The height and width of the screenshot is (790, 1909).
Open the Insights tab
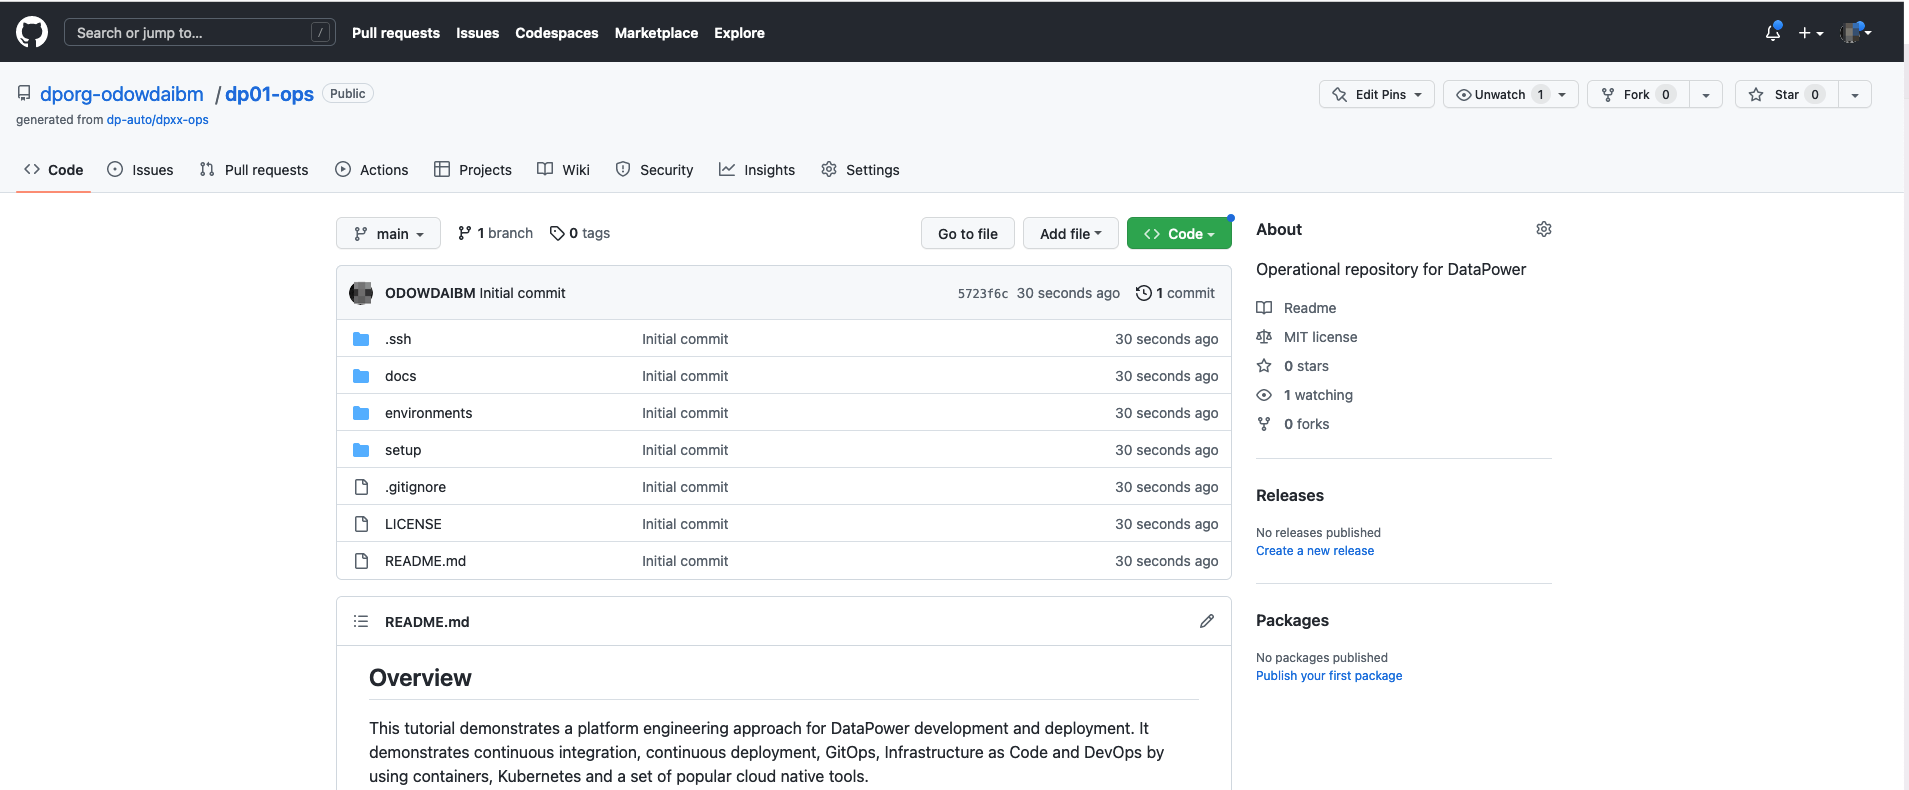pos(757,170)
